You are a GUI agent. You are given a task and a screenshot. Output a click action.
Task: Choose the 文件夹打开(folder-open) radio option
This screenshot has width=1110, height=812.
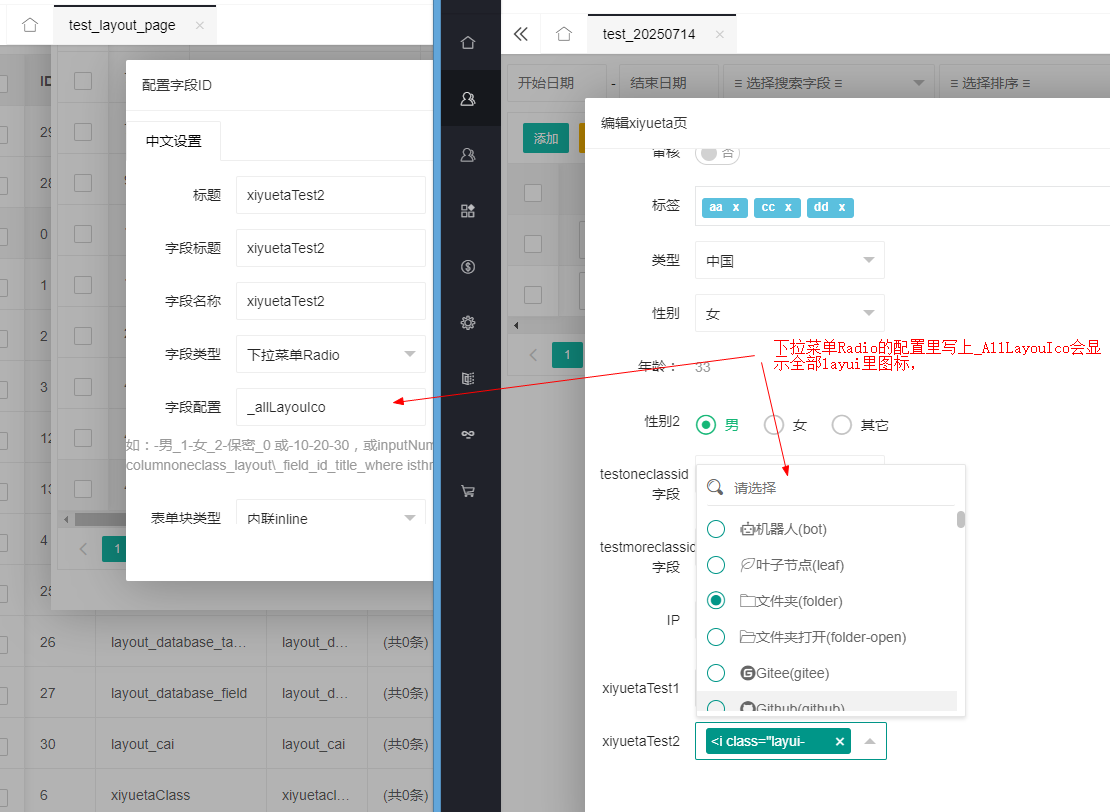click(716, 637)
